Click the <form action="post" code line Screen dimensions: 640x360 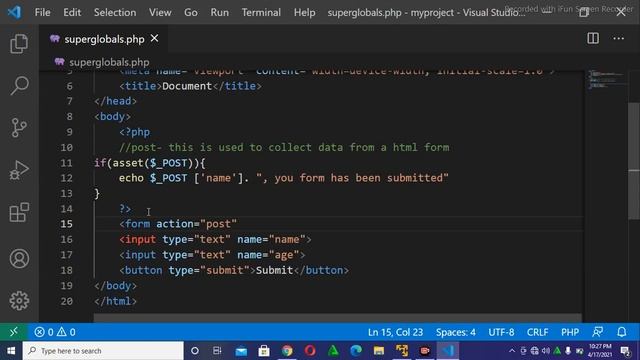point(178,224)
